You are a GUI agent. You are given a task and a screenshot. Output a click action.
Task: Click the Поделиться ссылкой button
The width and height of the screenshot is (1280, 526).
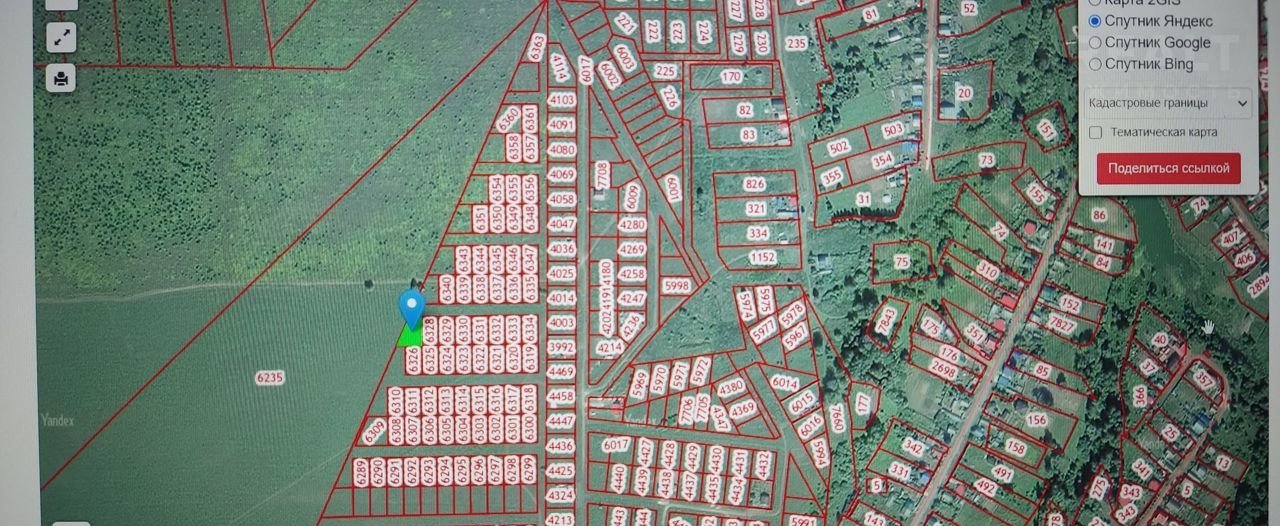(1168, 168)
